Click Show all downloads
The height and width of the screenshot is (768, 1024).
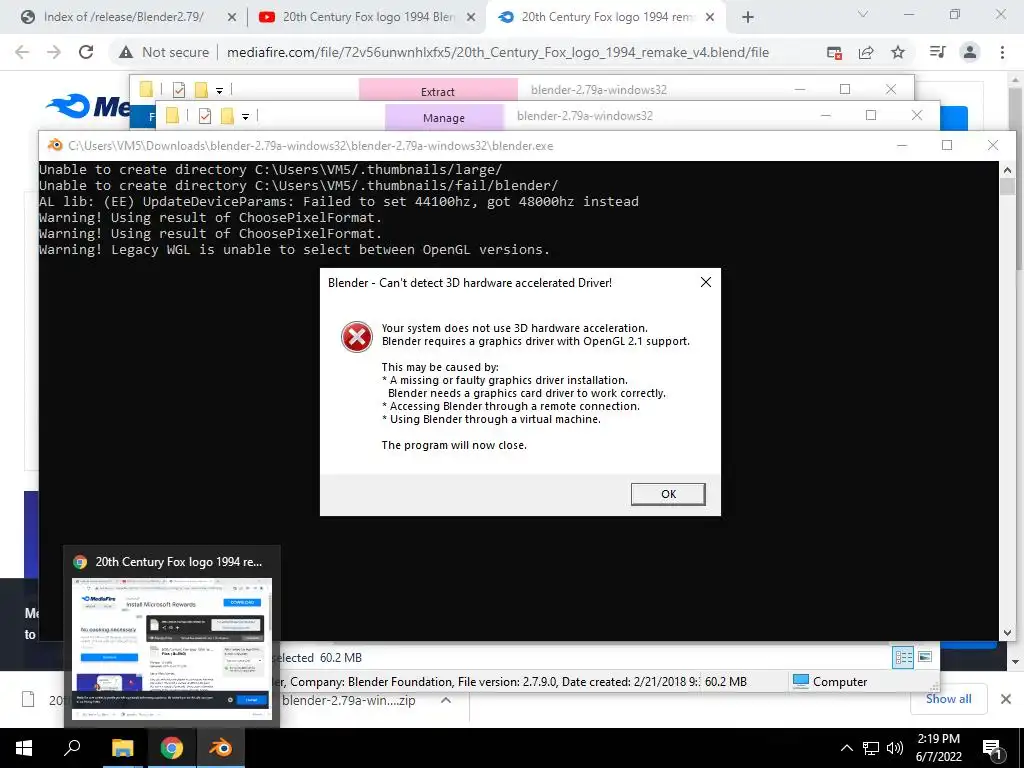[948, 699]
